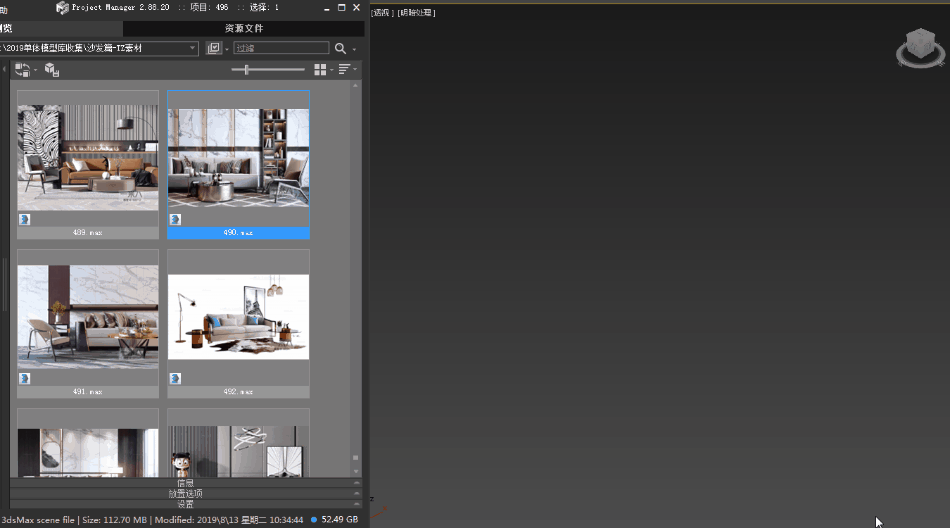
Task: Click the refresh/convert files icon in toolbar
Action: coord(22,70)
